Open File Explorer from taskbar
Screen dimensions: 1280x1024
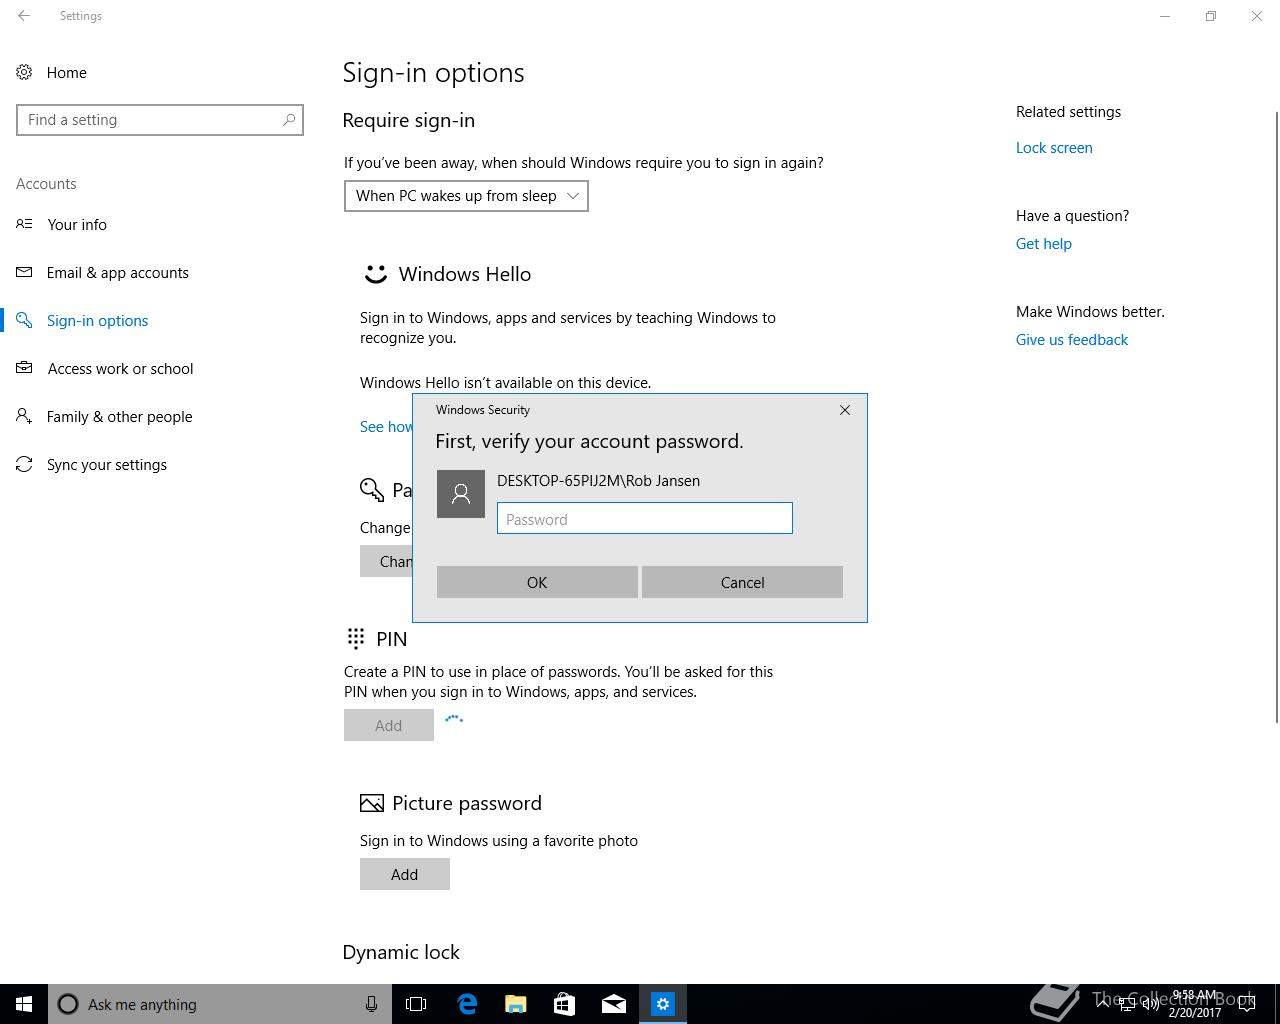point(515,1004)
